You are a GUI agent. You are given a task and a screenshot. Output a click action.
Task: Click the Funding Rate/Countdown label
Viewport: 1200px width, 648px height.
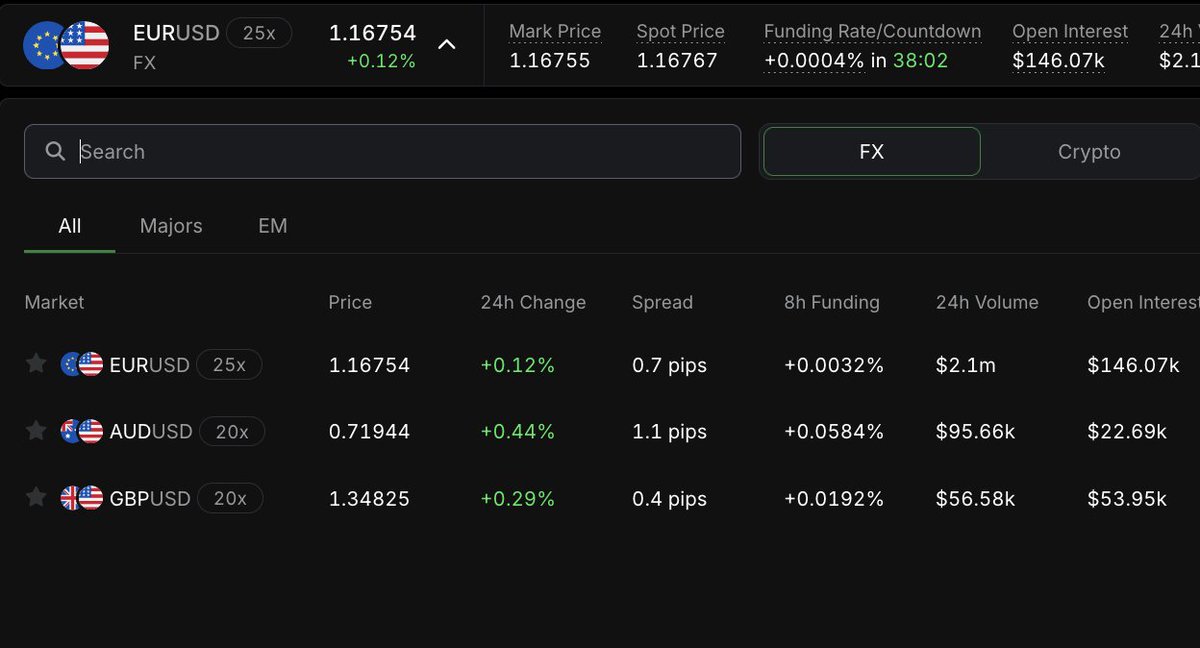click(x=872, y=32)
